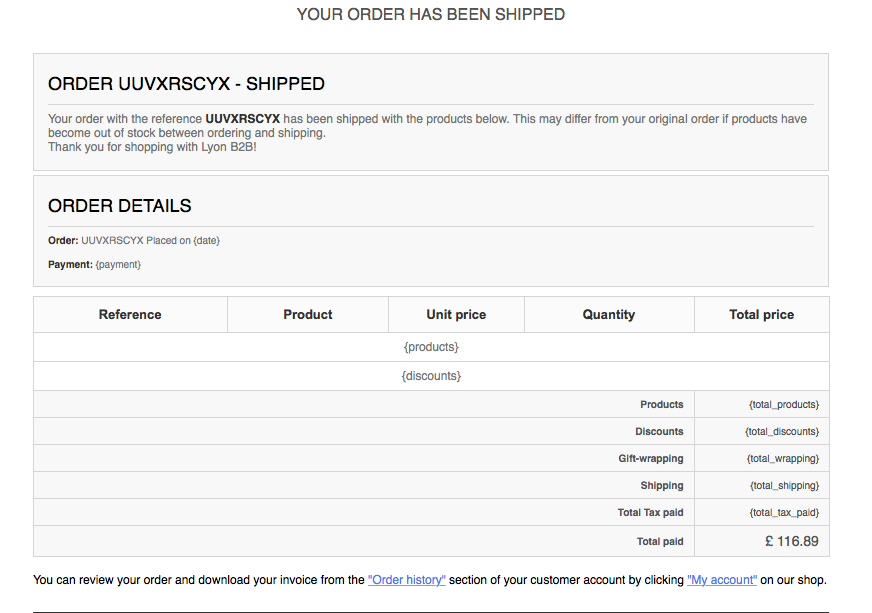Click the "My account" link

[722, 580]
